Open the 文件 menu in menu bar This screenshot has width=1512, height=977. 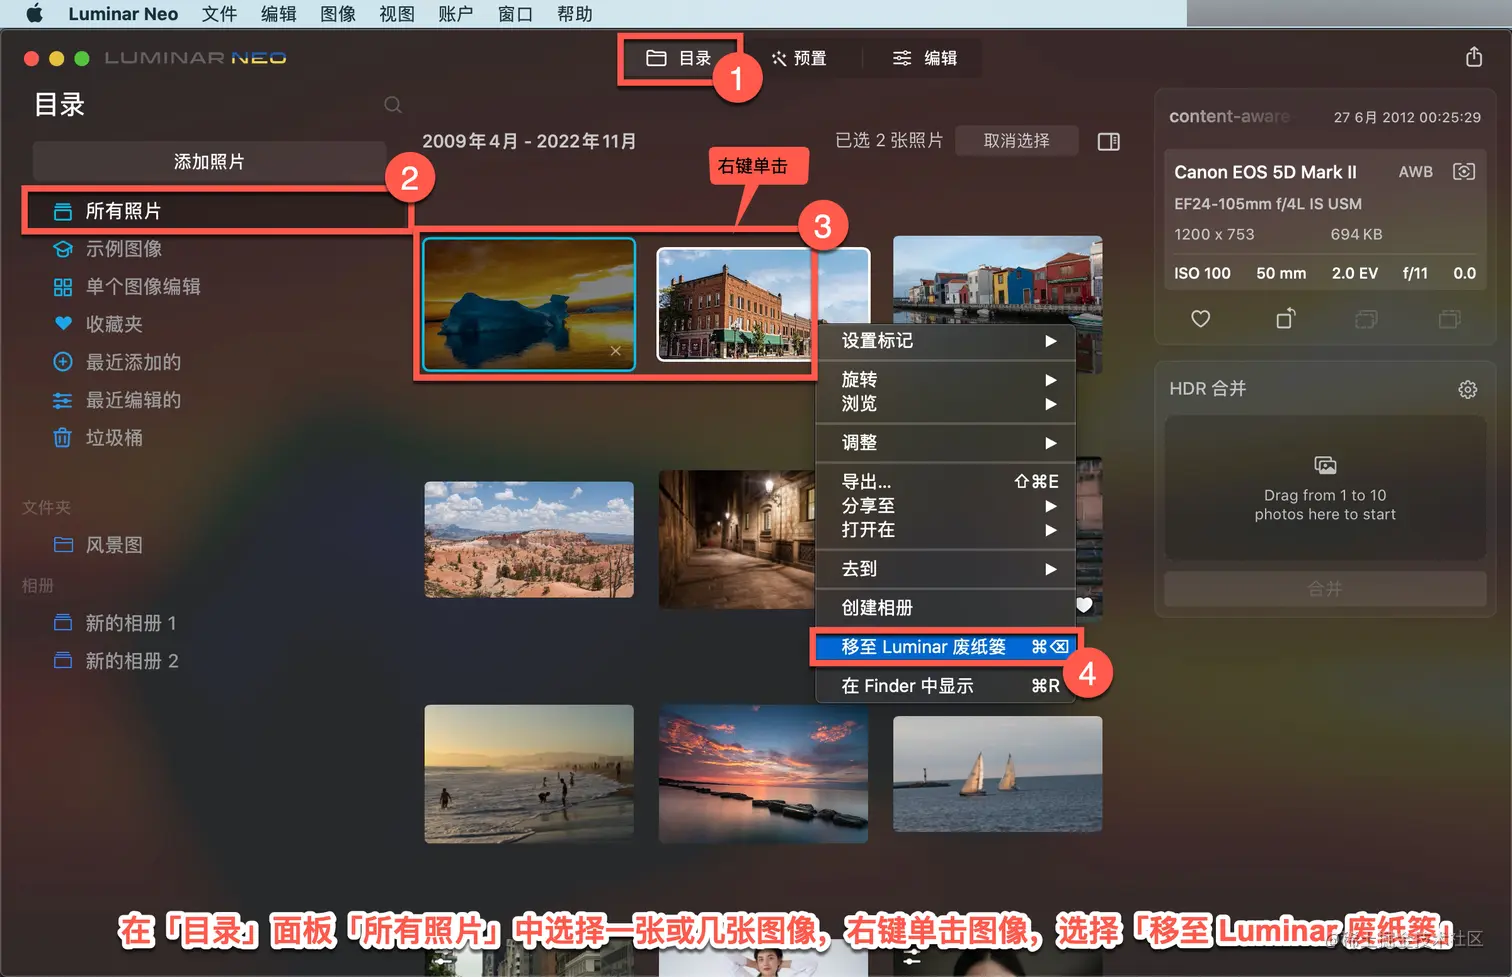219,14
